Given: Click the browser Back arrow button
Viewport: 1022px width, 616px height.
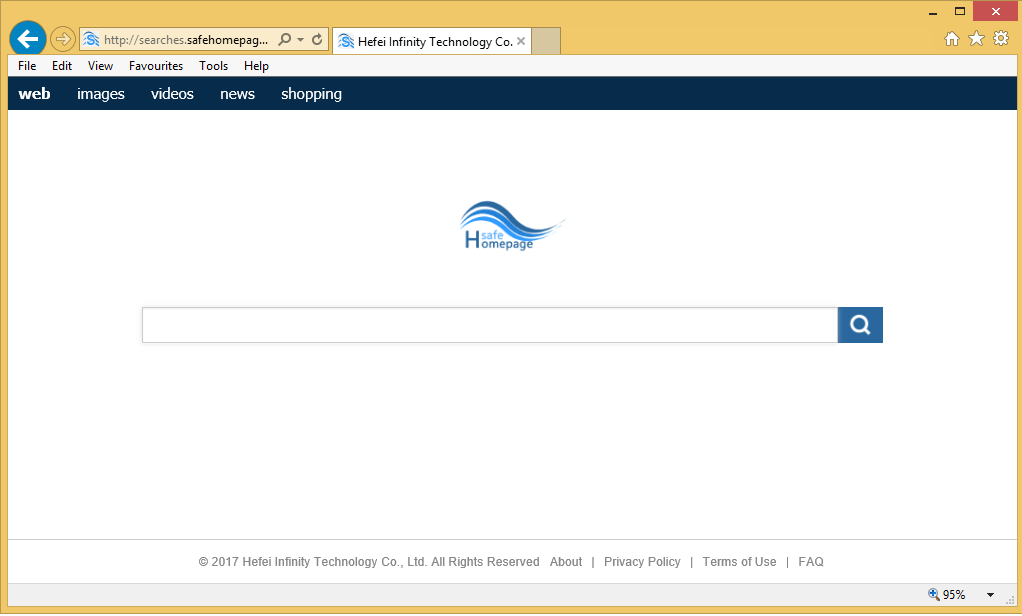Looking at the screenshot, I should 27,39.
